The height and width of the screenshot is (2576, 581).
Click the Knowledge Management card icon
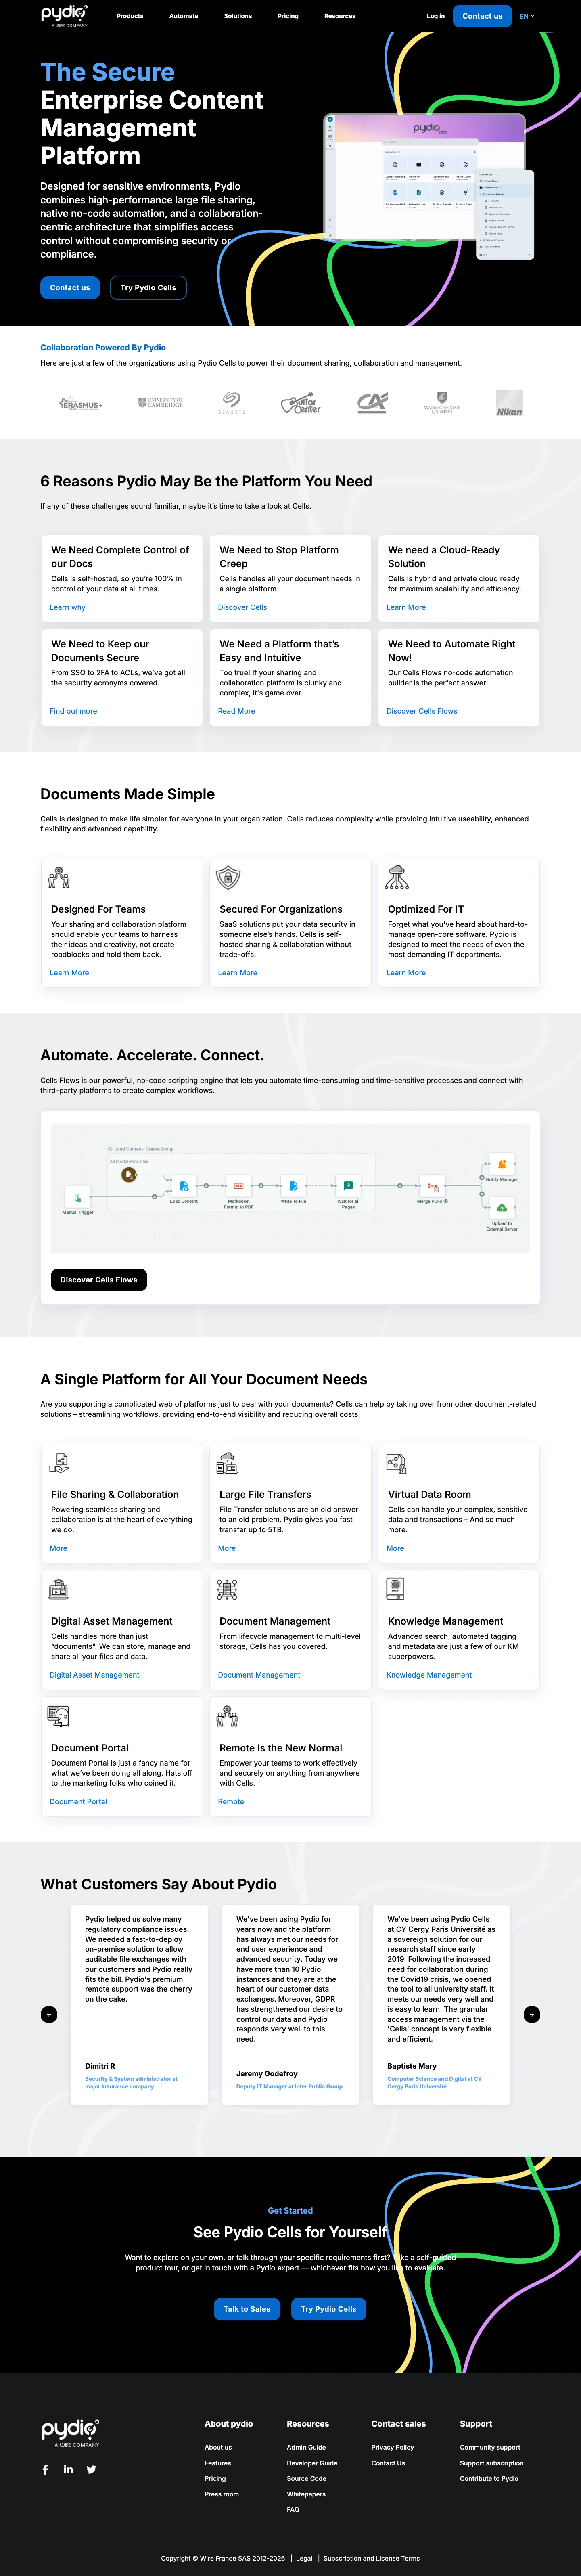pos(395,1590)
